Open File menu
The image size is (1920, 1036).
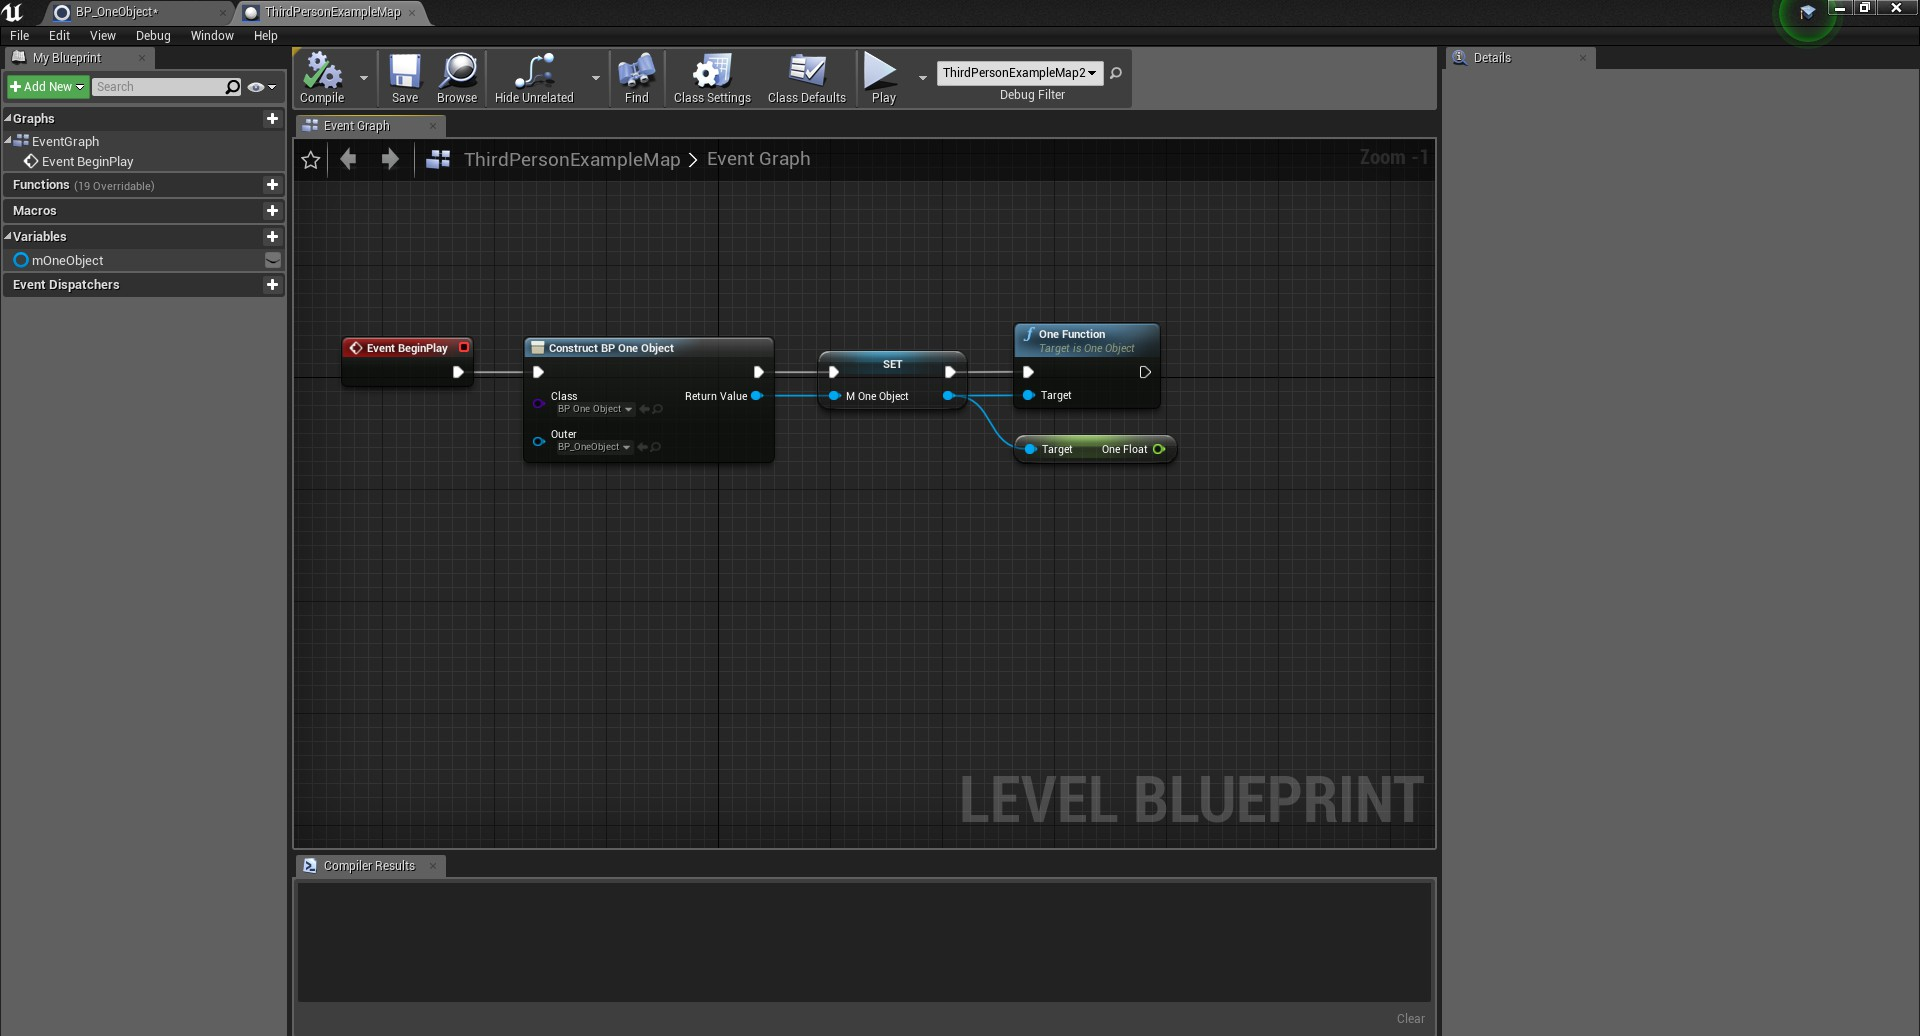[x=20, y=35]
